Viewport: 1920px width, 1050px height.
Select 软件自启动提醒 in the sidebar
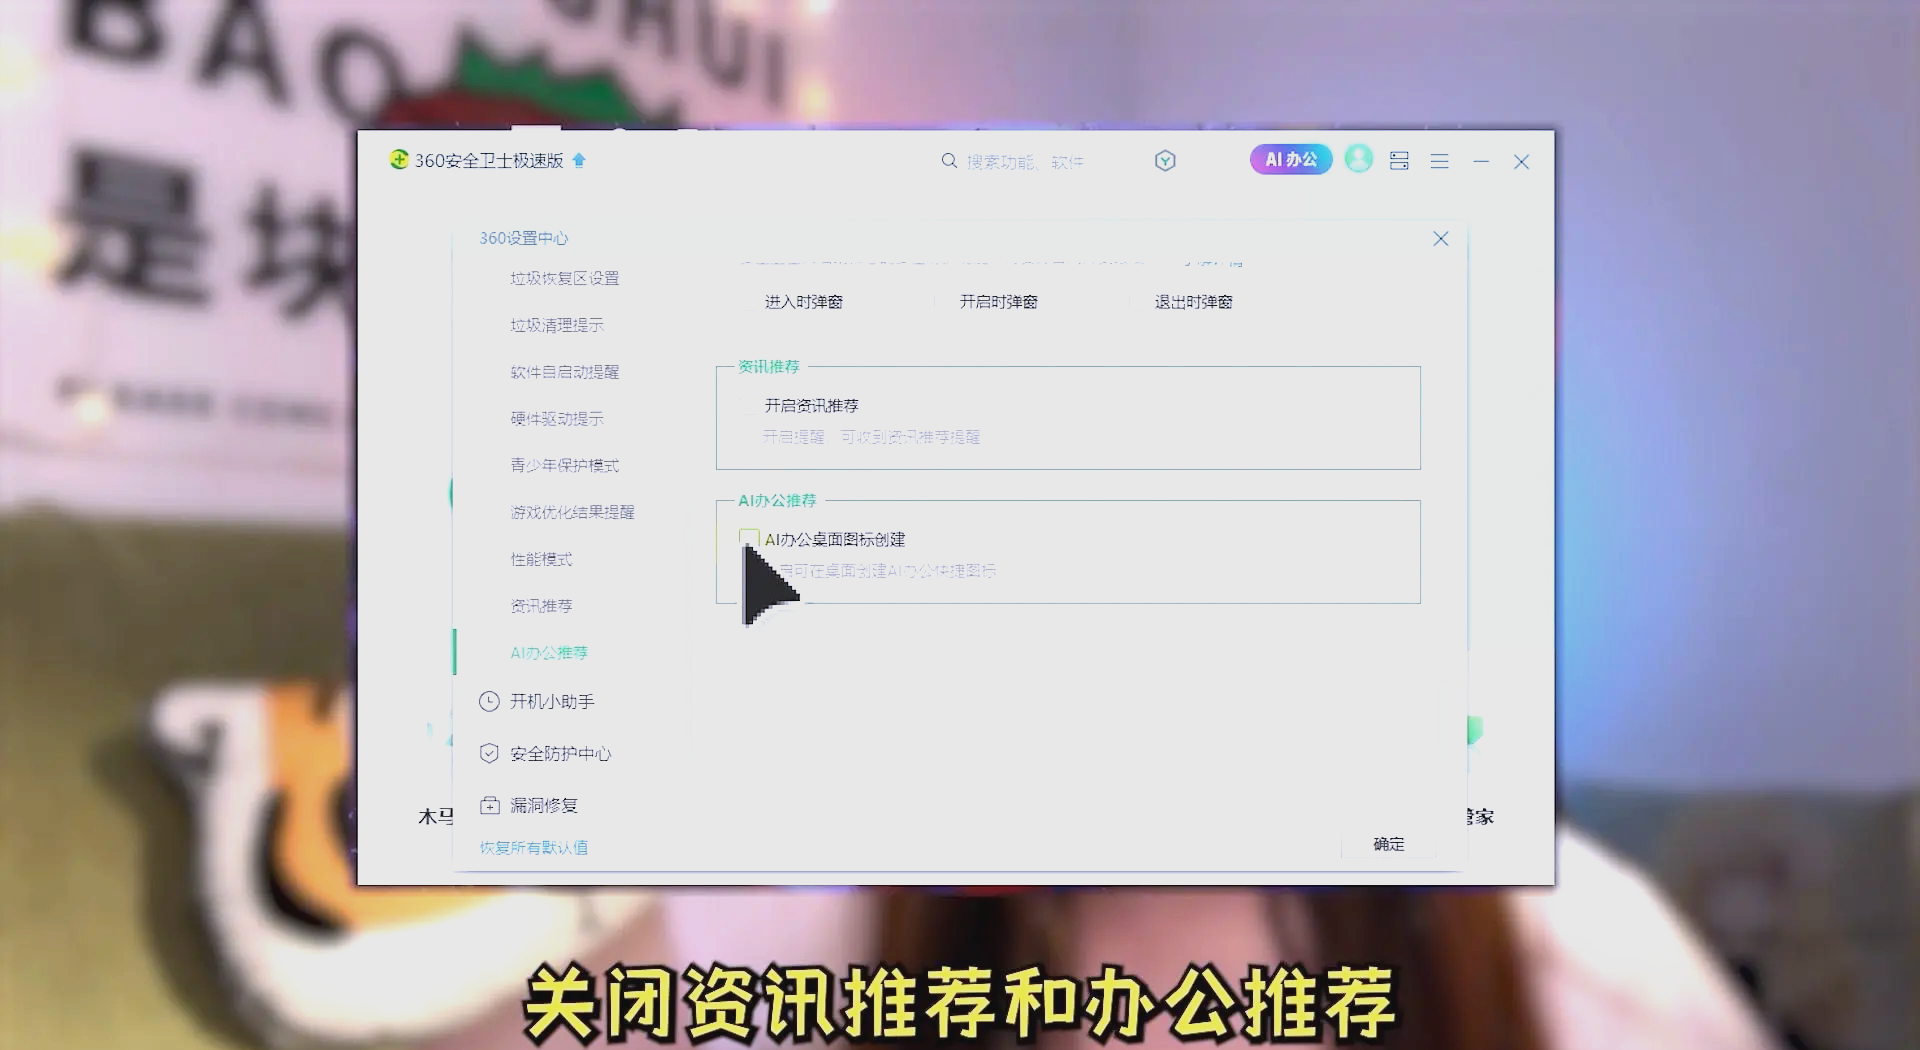pyautogui.click(x=565, y=372)
